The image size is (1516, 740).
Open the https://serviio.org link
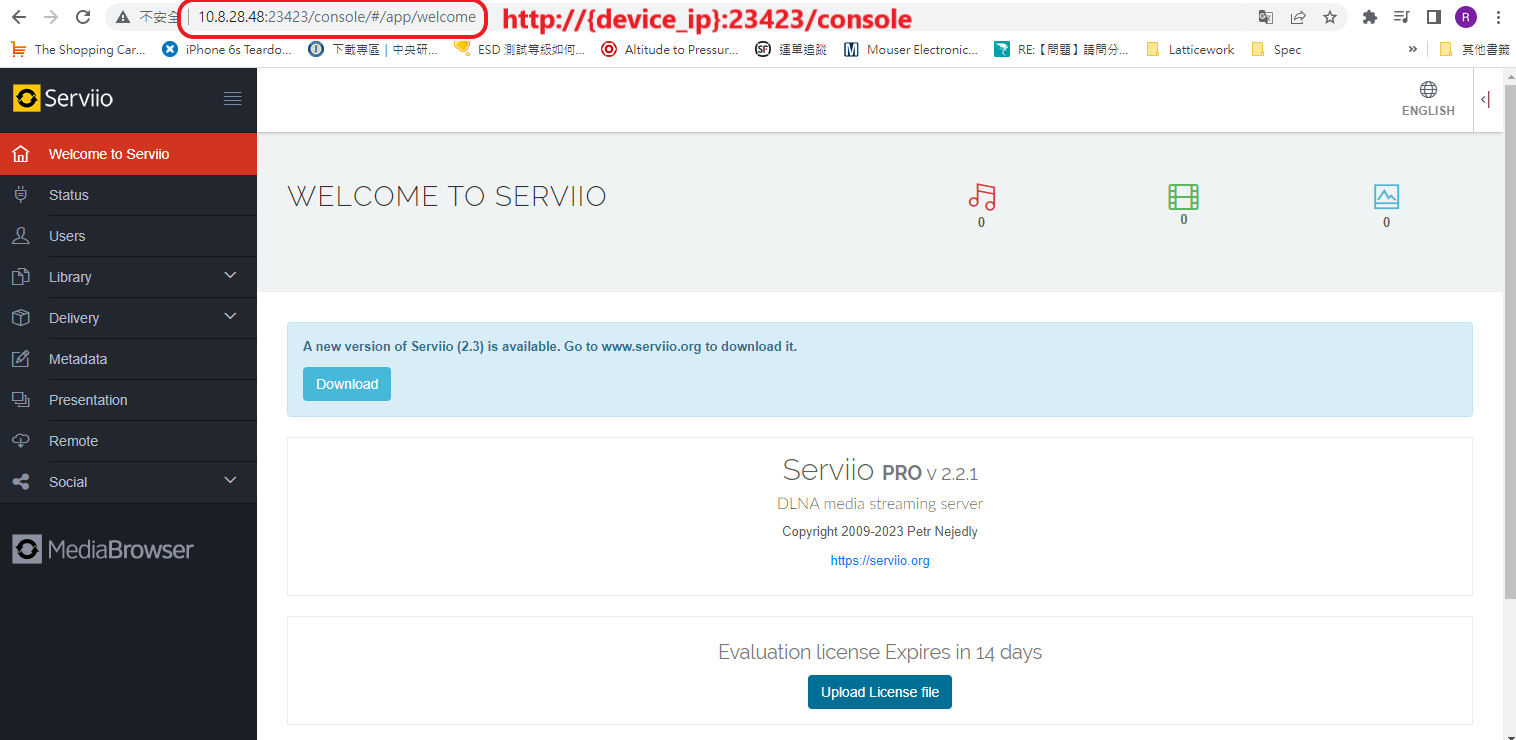tap(880, 561)
